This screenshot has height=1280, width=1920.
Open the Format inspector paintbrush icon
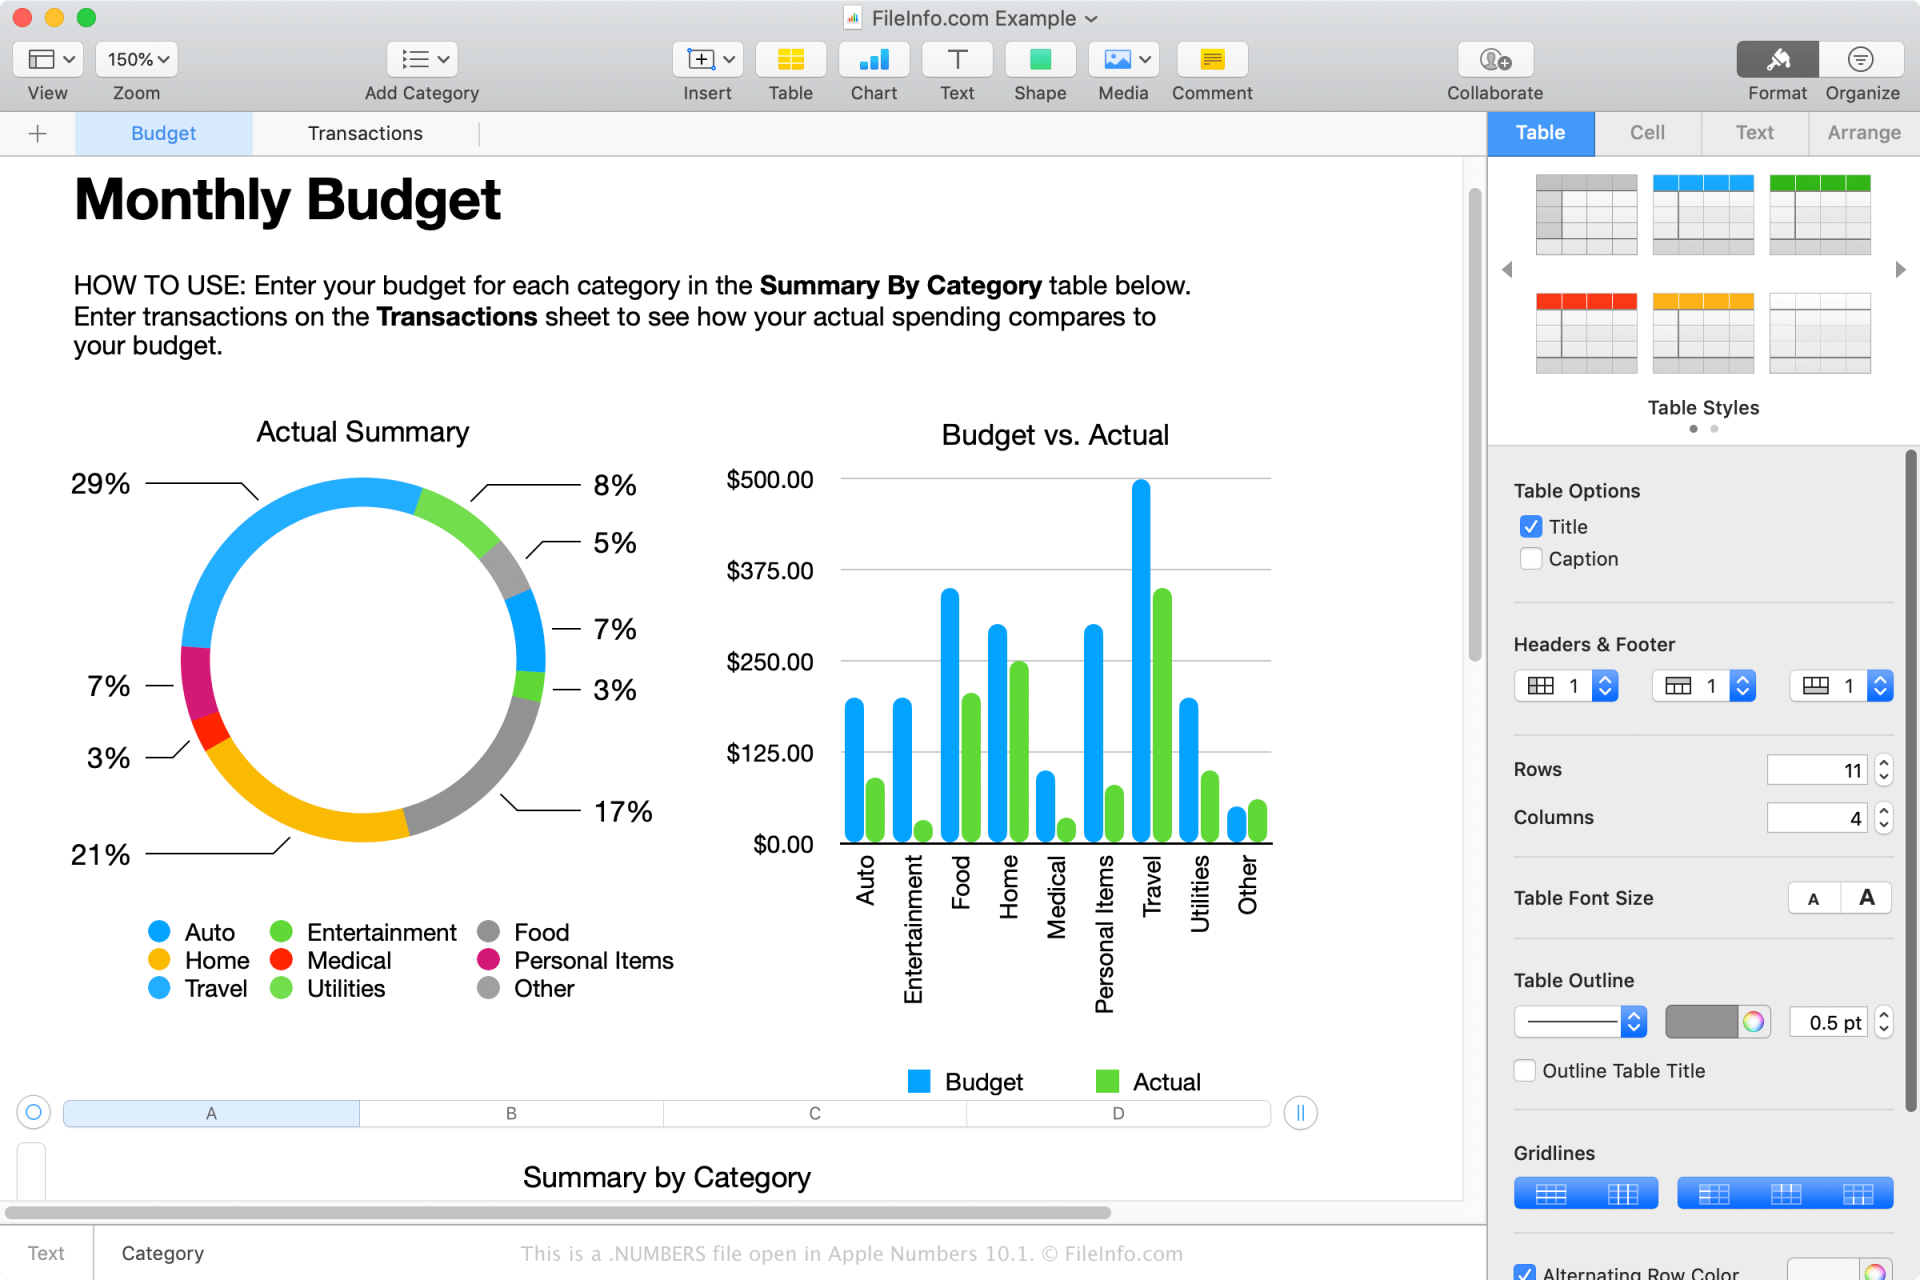click(x=1777, y=60)
